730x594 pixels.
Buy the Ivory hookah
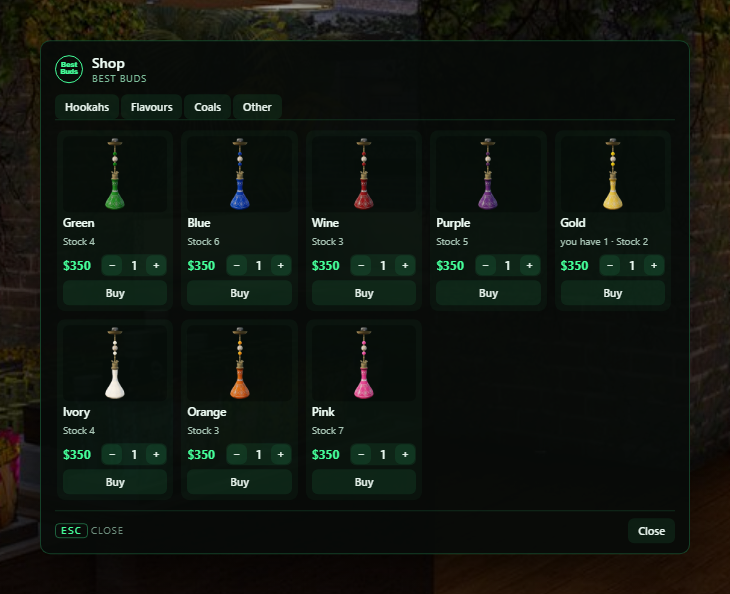pyautogui.click(x=115, y=482)
